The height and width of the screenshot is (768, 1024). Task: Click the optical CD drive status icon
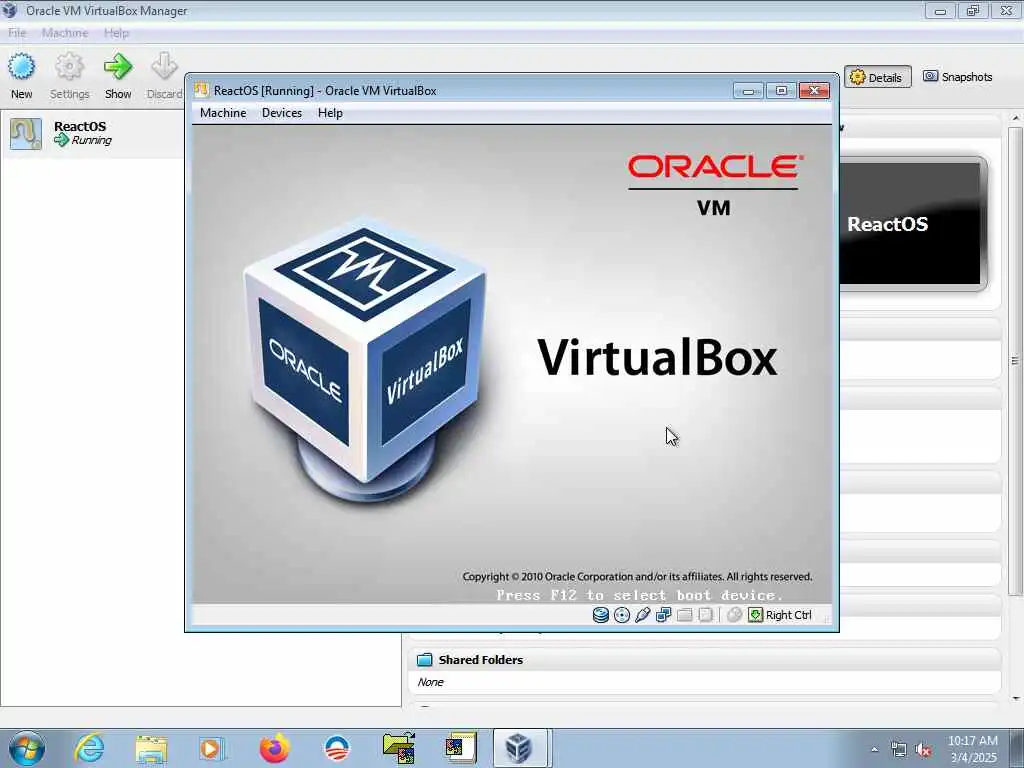[622, 615]
